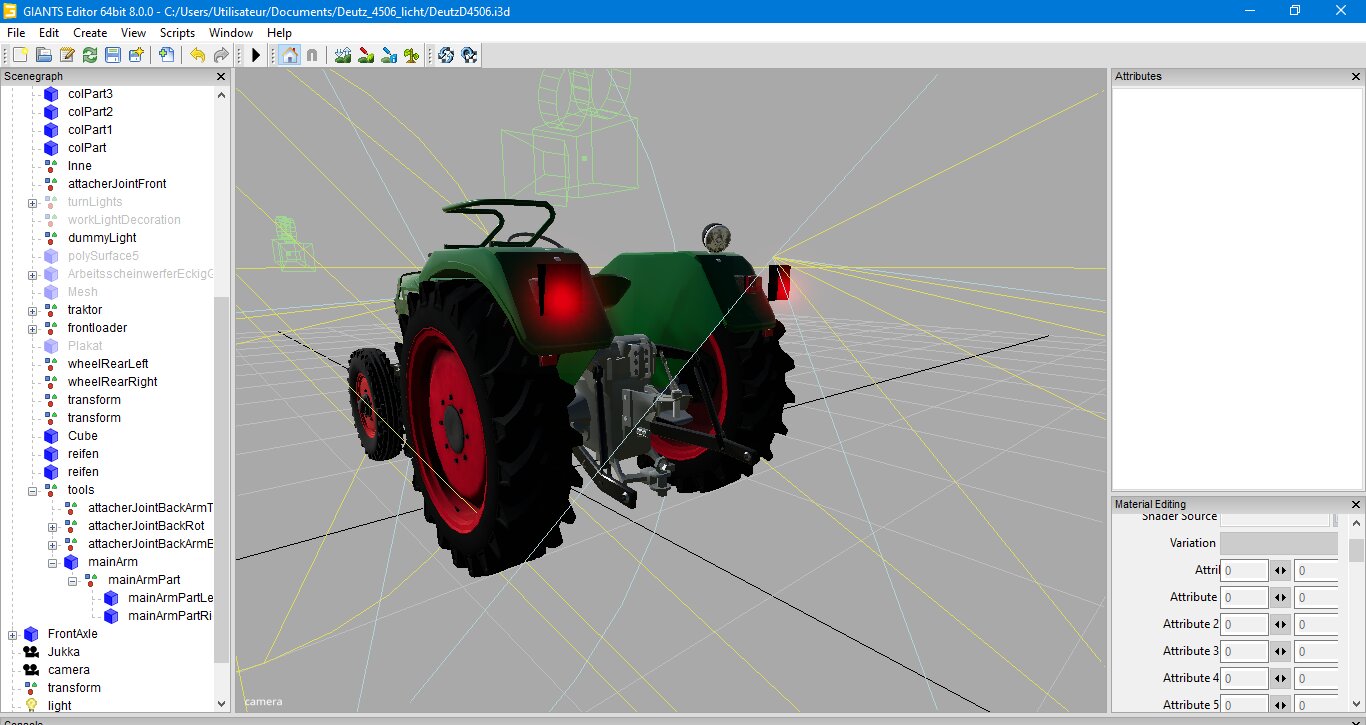Toggle the magnet snapping icon
1366x725 pixels.
312,55
